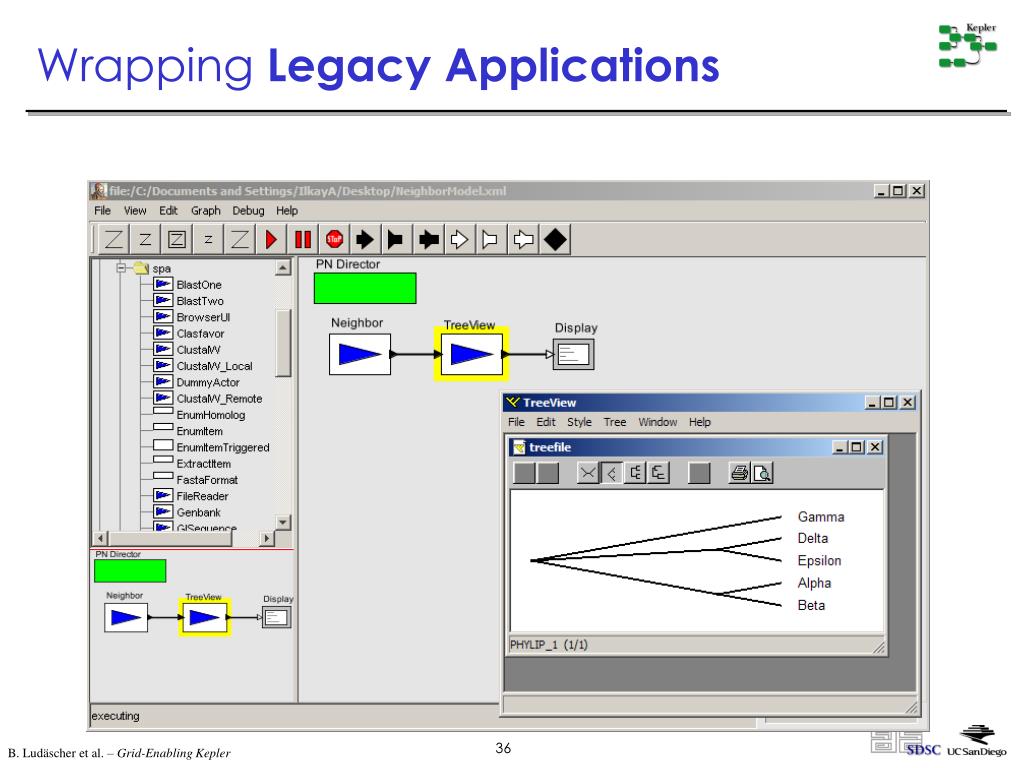Pause execution using the red pause button
This screenshot has width=1024, height=768.
point(302,239)
